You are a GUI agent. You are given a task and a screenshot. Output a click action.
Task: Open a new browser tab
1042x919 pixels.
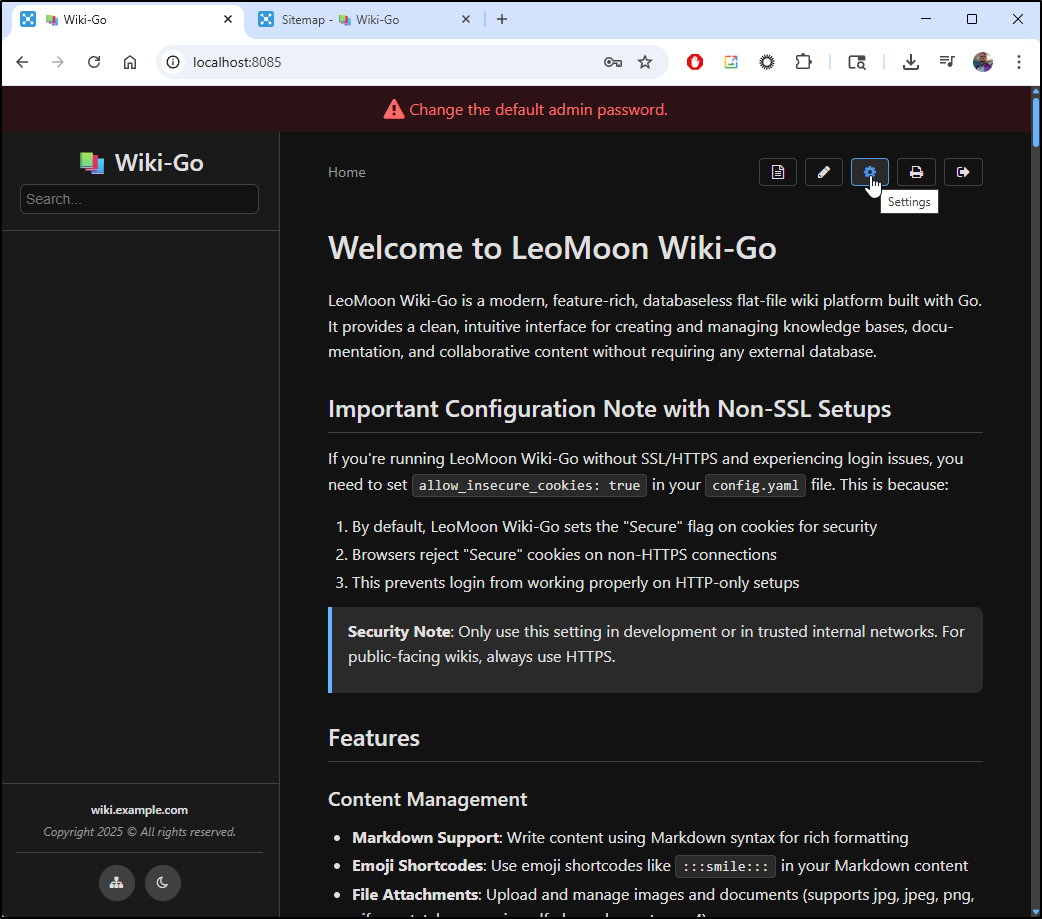point(502,19)
